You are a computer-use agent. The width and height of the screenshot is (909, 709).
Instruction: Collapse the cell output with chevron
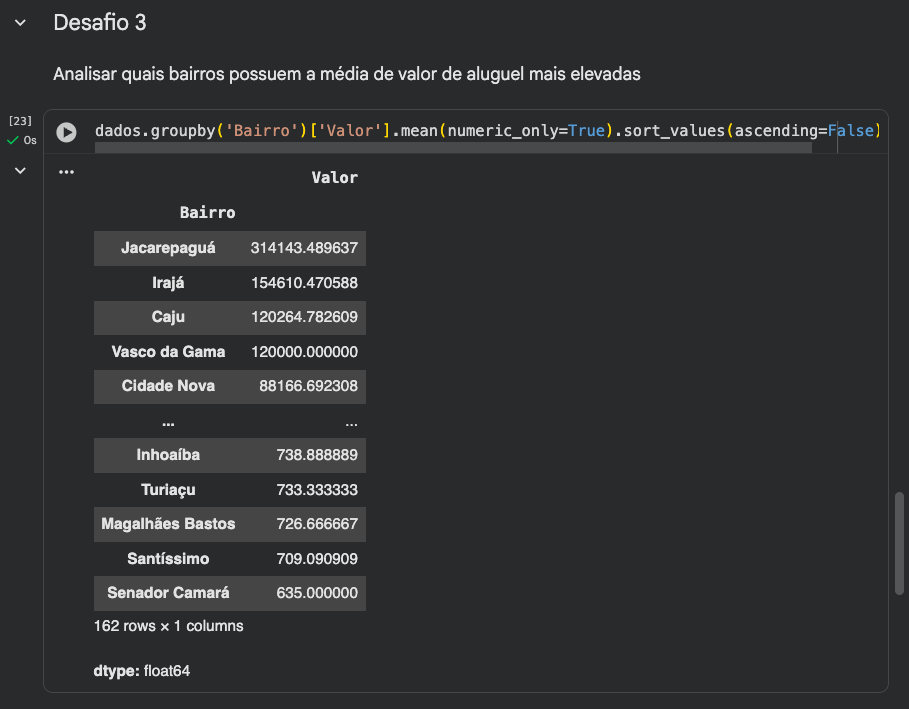[x=20, y=171]
